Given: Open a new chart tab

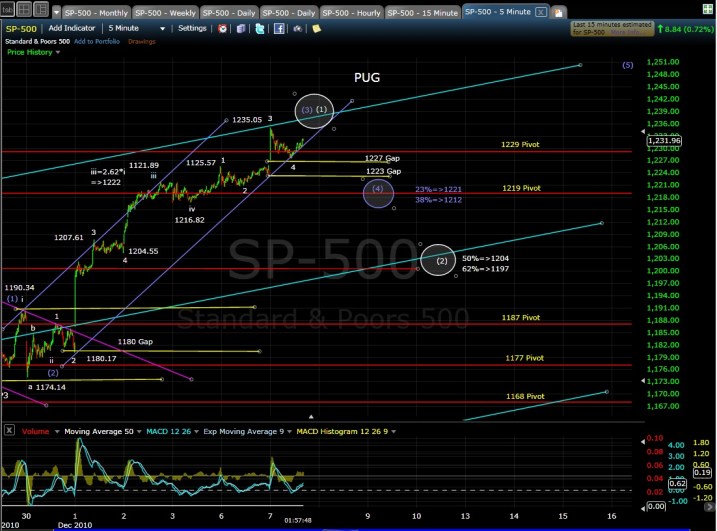Looking at the screenshot, I should [558, 13].
